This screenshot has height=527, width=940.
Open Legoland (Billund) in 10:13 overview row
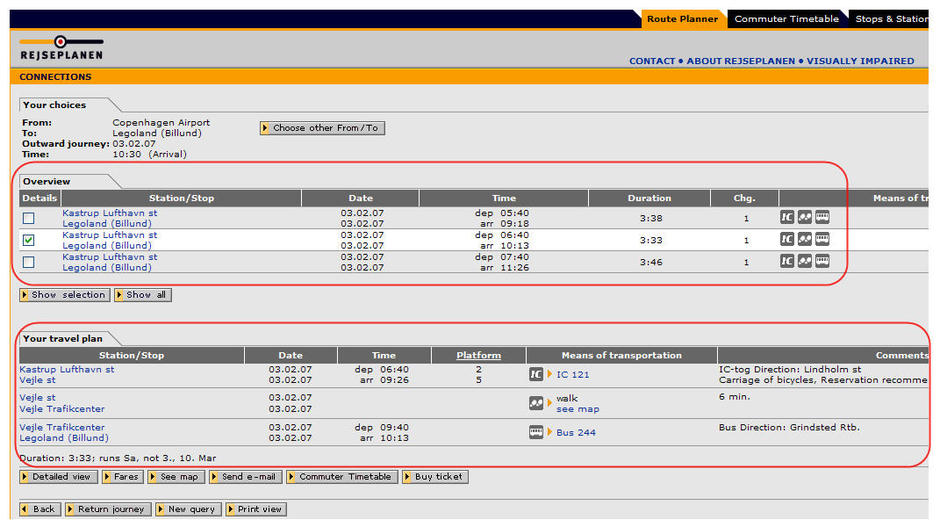107,246
